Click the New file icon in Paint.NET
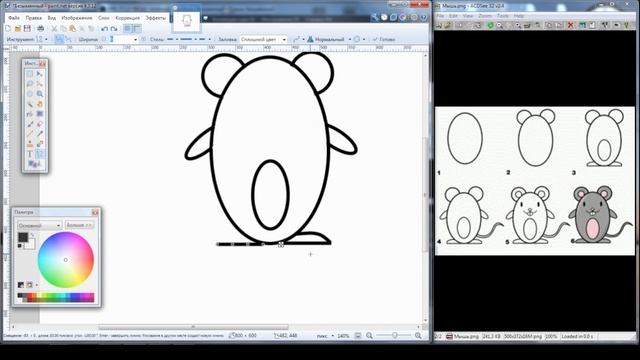This screenshot has width=640, height=360. (x=8, y=29)
